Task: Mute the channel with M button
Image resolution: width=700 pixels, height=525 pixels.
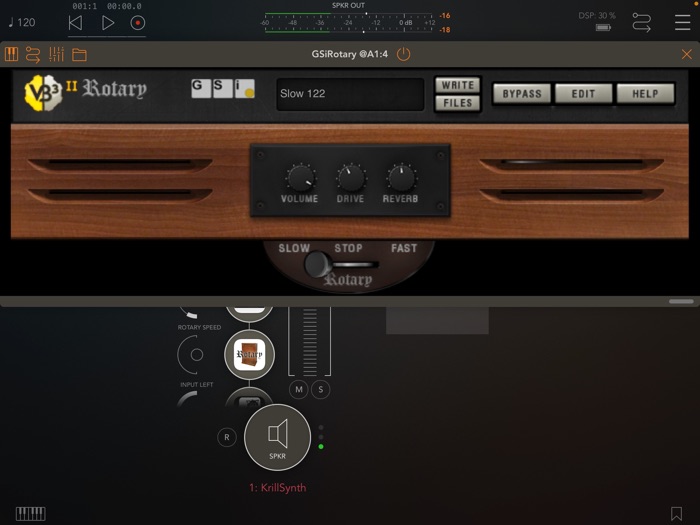Action: (x=299, y=389)
